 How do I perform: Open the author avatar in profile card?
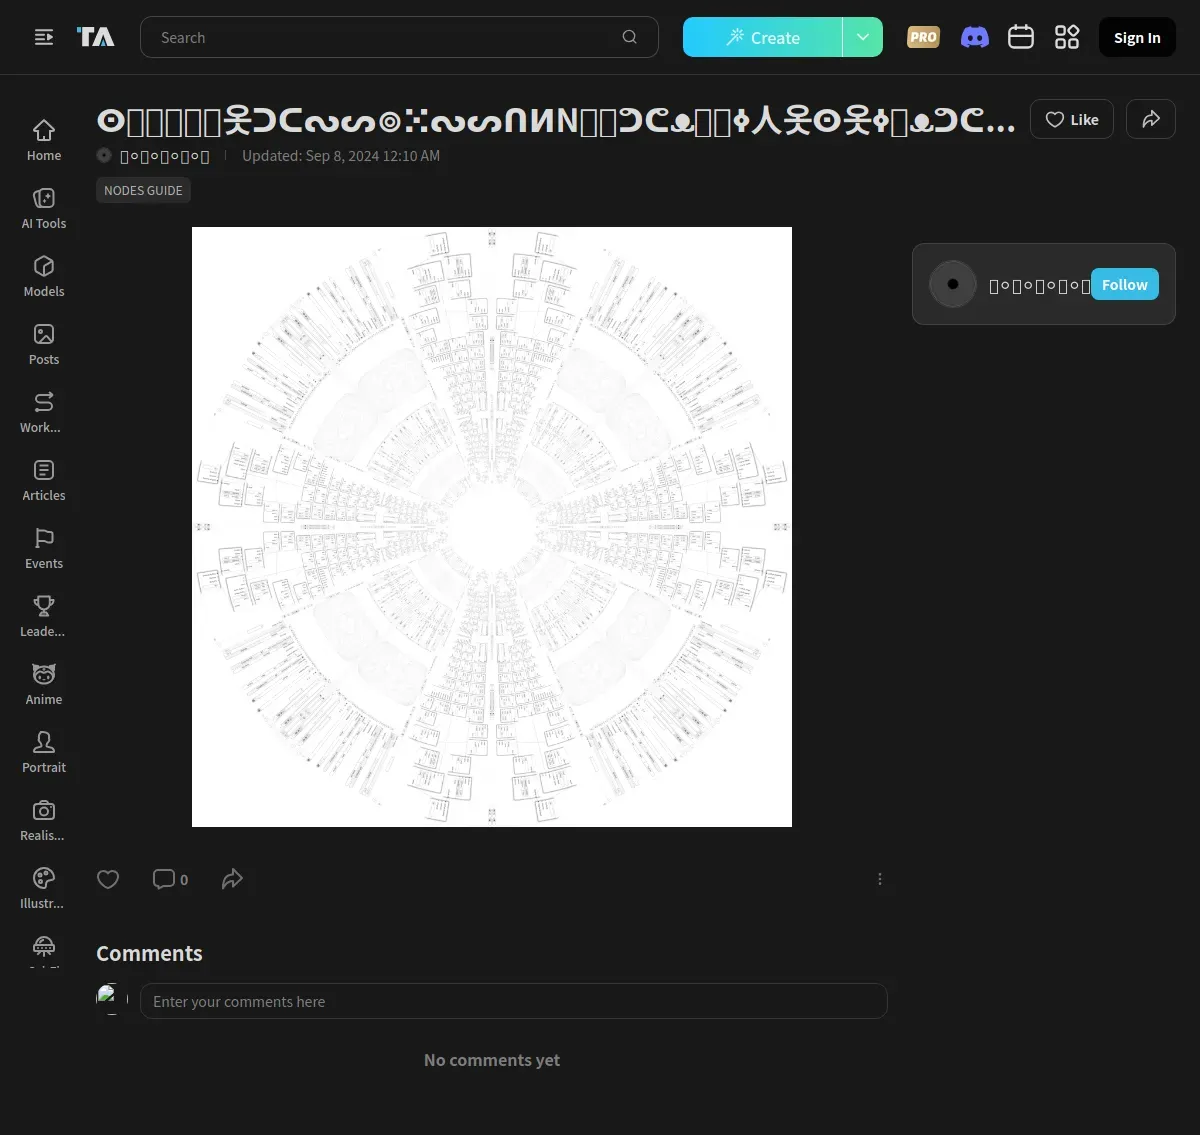coord(953,284)
